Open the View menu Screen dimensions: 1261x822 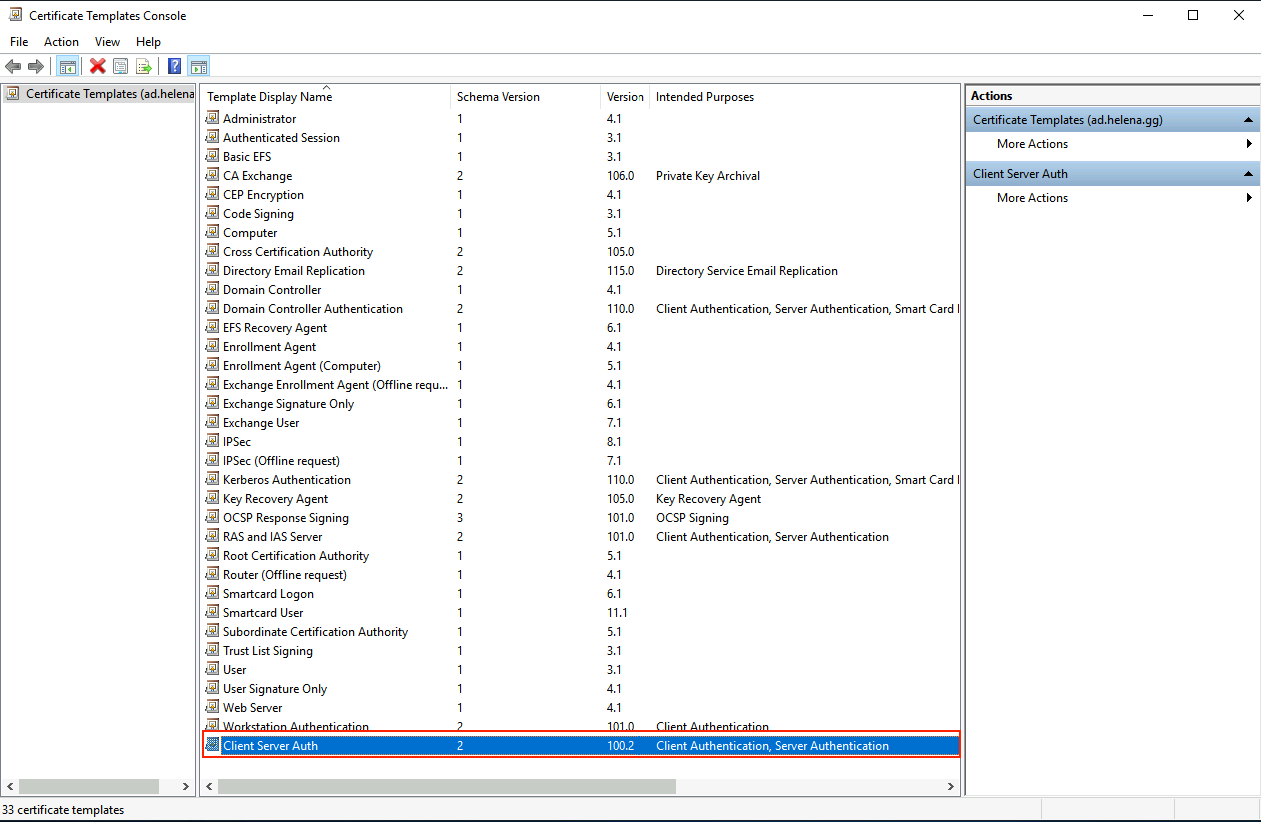(107, 42)
